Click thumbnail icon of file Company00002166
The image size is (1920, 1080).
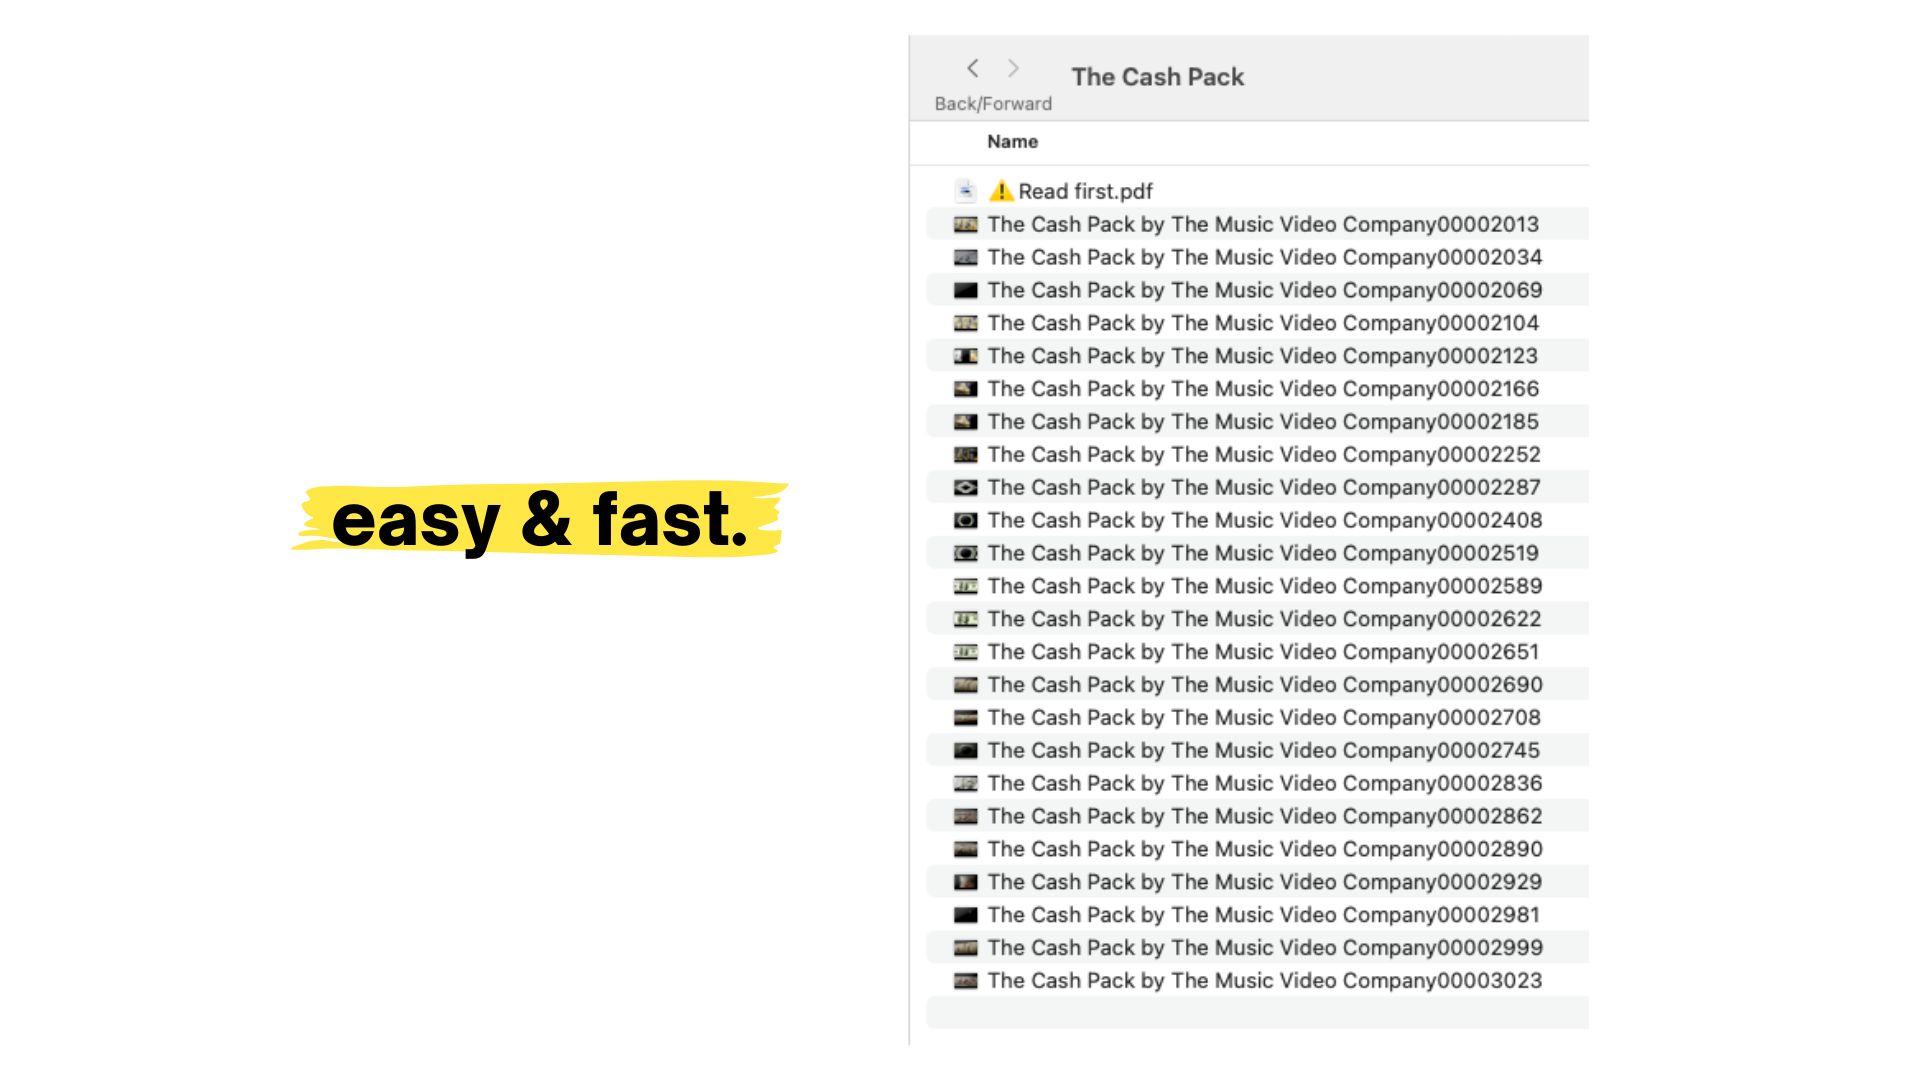pyautogui.click(x=965, y=389)
